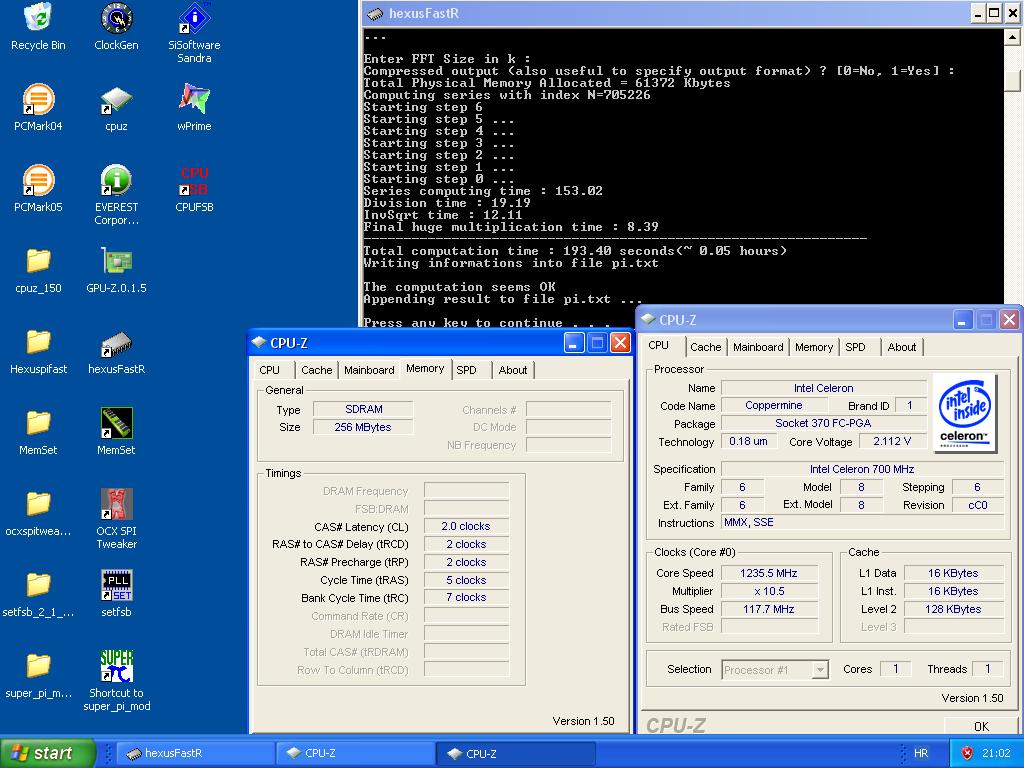Viewport: 1024px width, 768px height.
Task: Click the Core Speed 1235.5 MHz value
Action: pos(769,573)
